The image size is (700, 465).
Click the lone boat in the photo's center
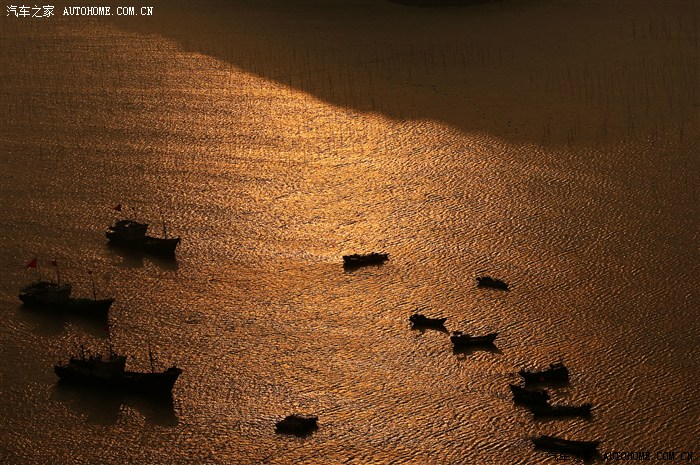point(365,259)
